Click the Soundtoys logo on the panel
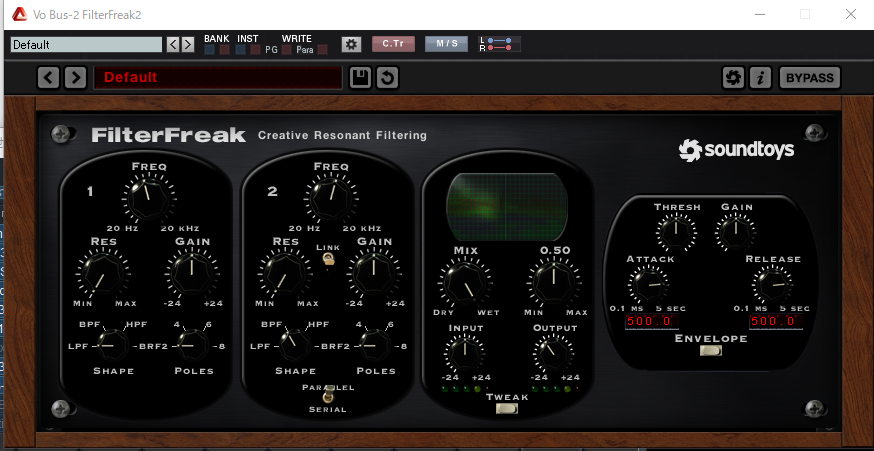Image resolution: width=874 pixels, height=451 pixels. (x=736, y=150)
